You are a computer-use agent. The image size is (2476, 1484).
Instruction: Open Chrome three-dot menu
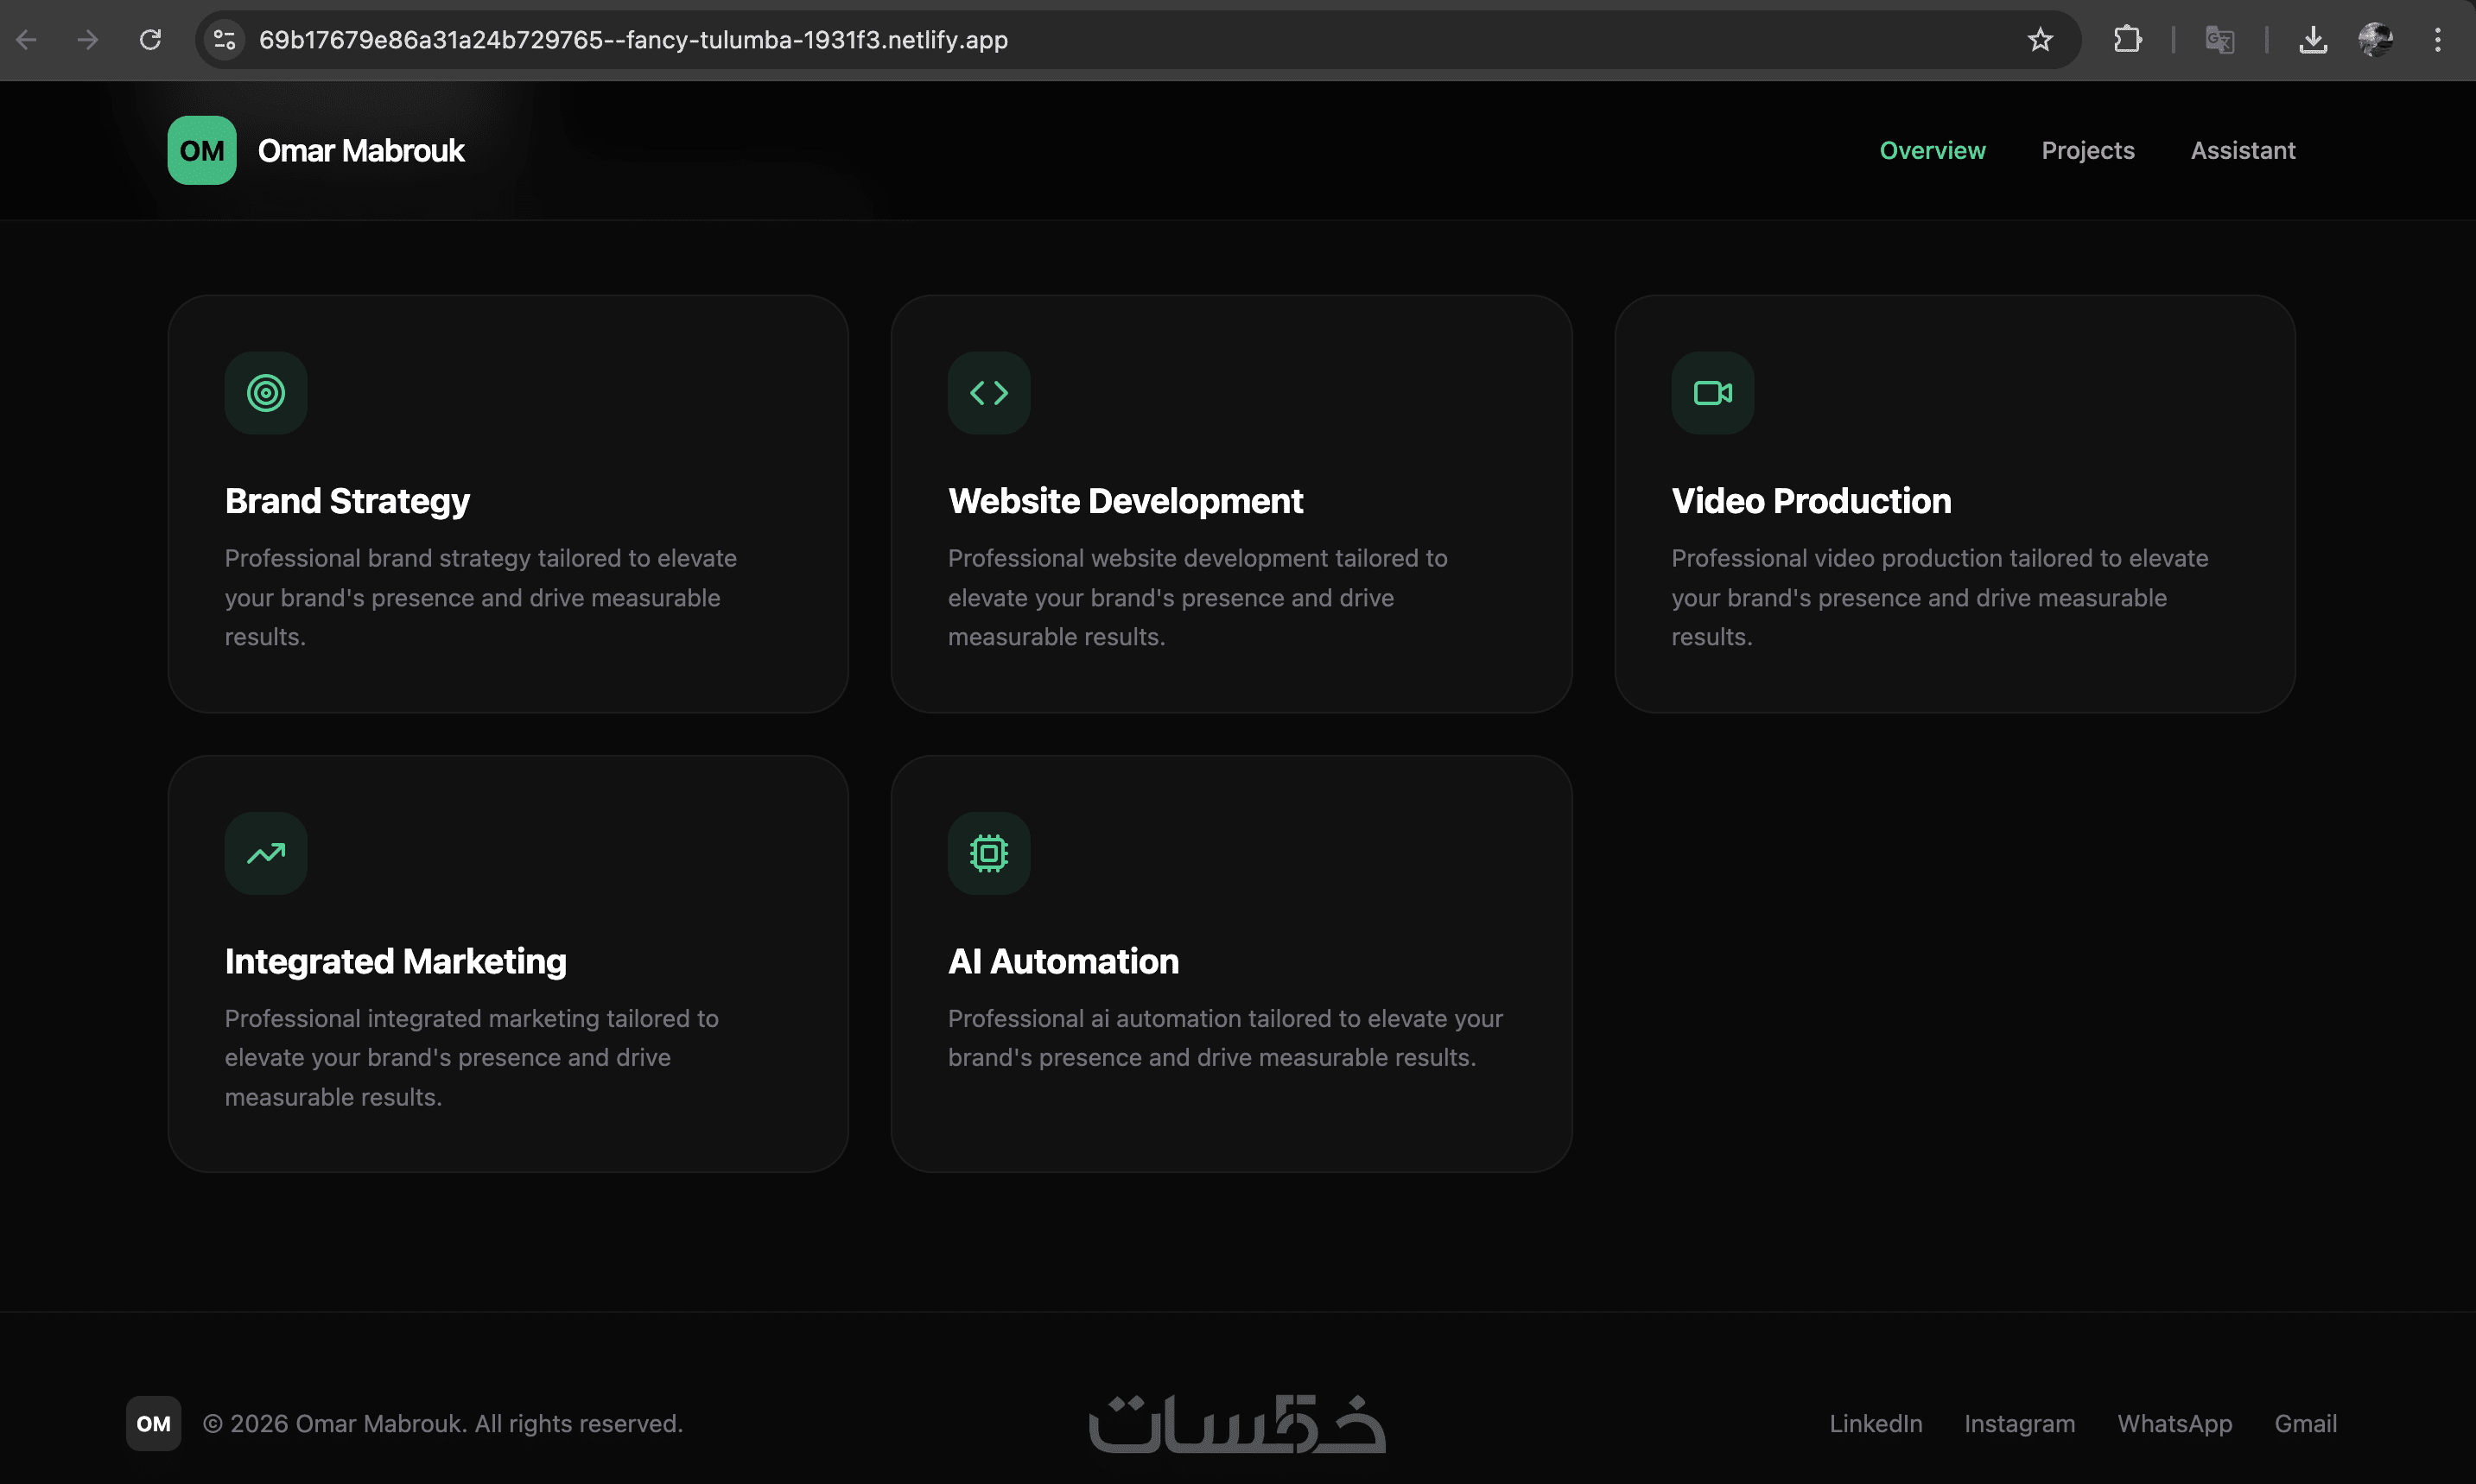click(2437, 40)
